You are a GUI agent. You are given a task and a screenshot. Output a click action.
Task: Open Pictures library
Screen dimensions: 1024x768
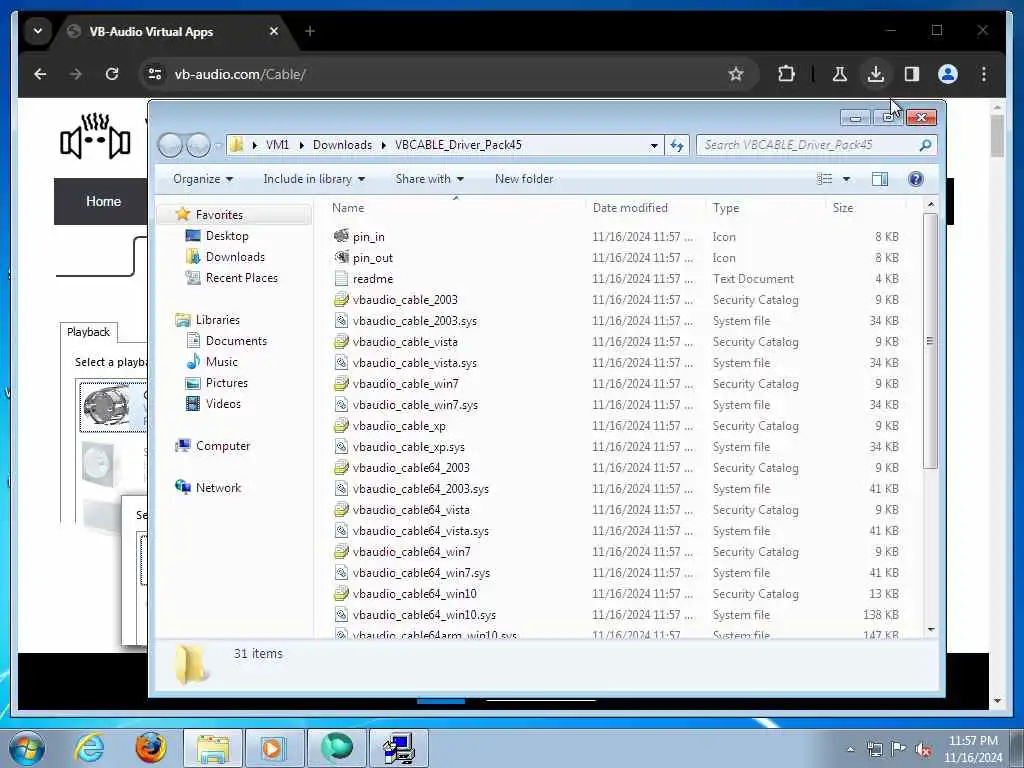[227, 383]
